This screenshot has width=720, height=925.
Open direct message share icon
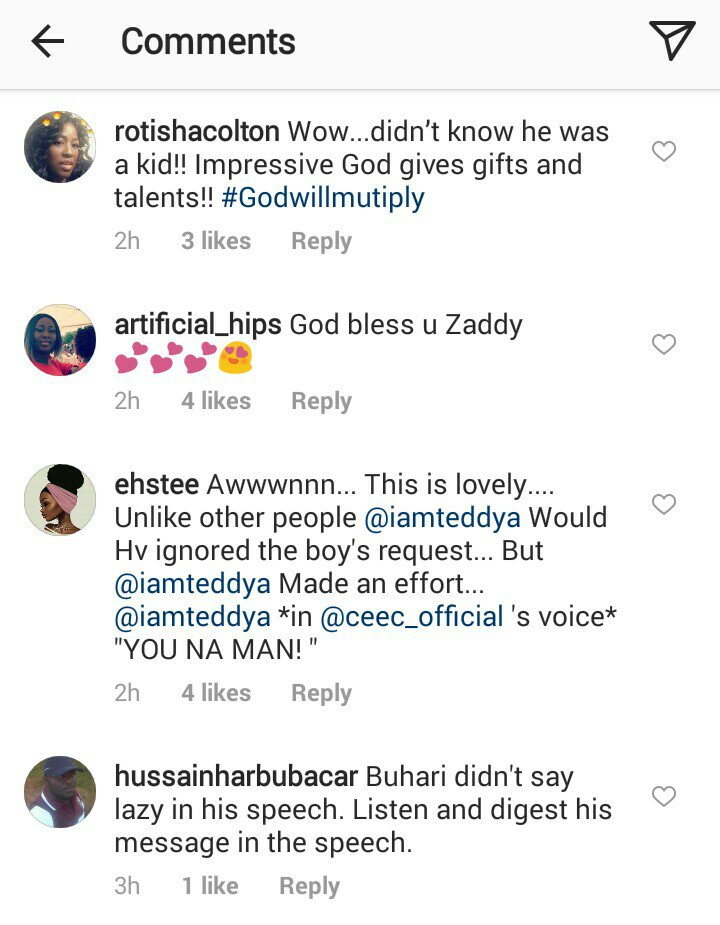pyautogui.click(x=671, y=41)
